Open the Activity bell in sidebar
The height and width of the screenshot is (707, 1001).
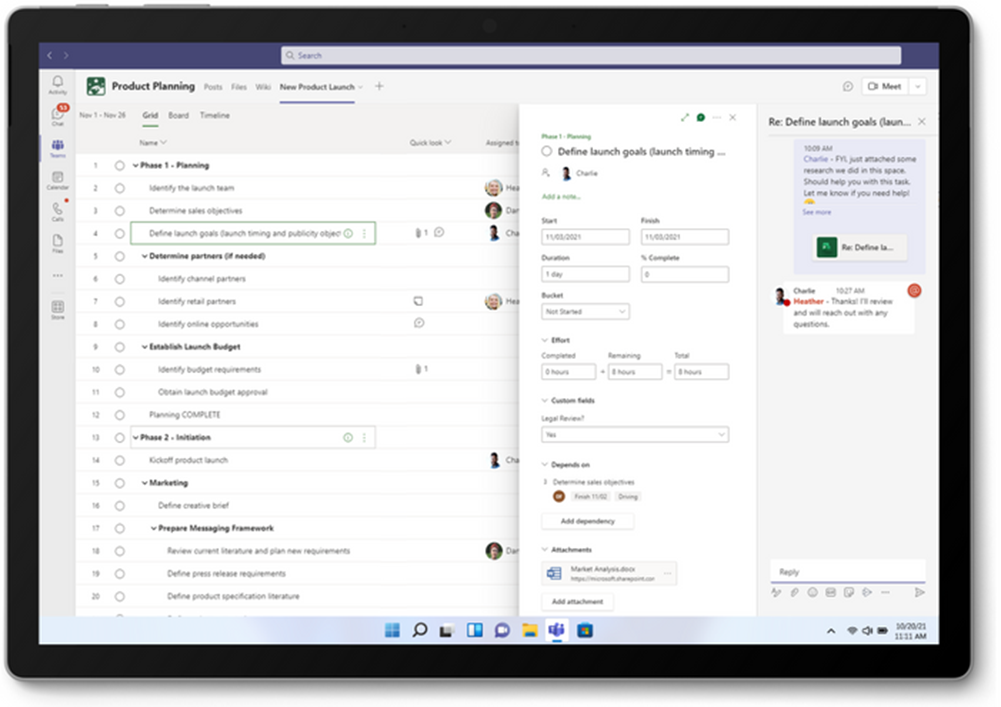coord(57,84)
